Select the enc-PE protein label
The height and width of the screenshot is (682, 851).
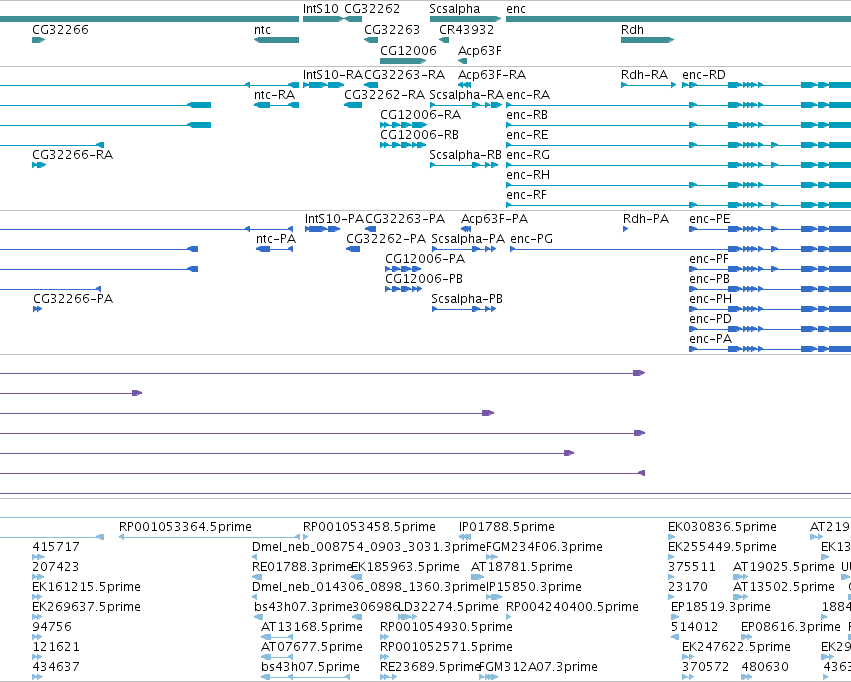pos(710,219)
